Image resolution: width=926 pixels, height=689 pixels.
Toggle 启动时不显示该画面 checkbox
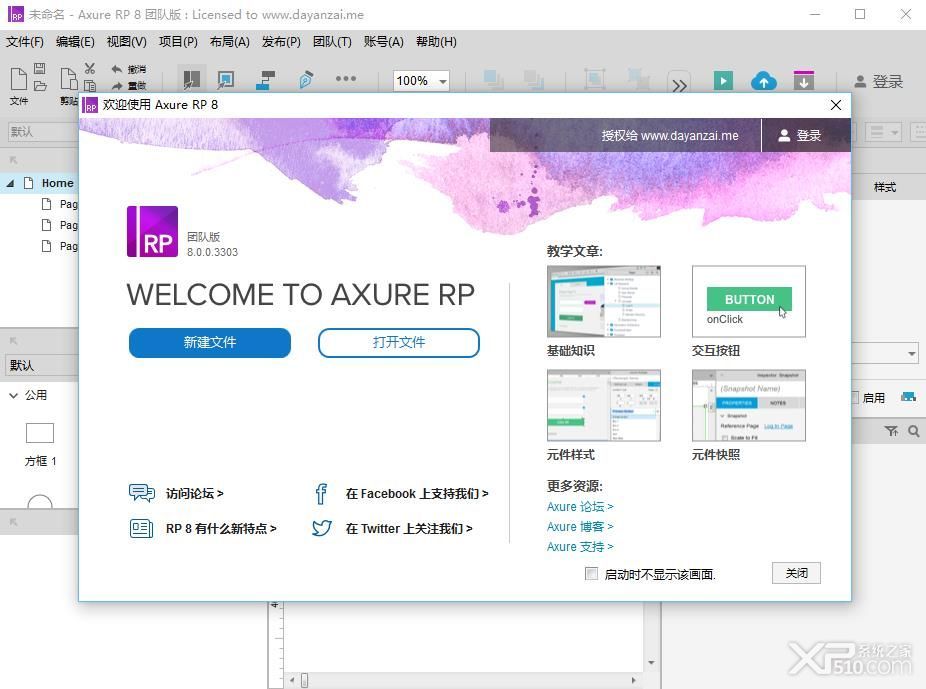click(591, 574)
